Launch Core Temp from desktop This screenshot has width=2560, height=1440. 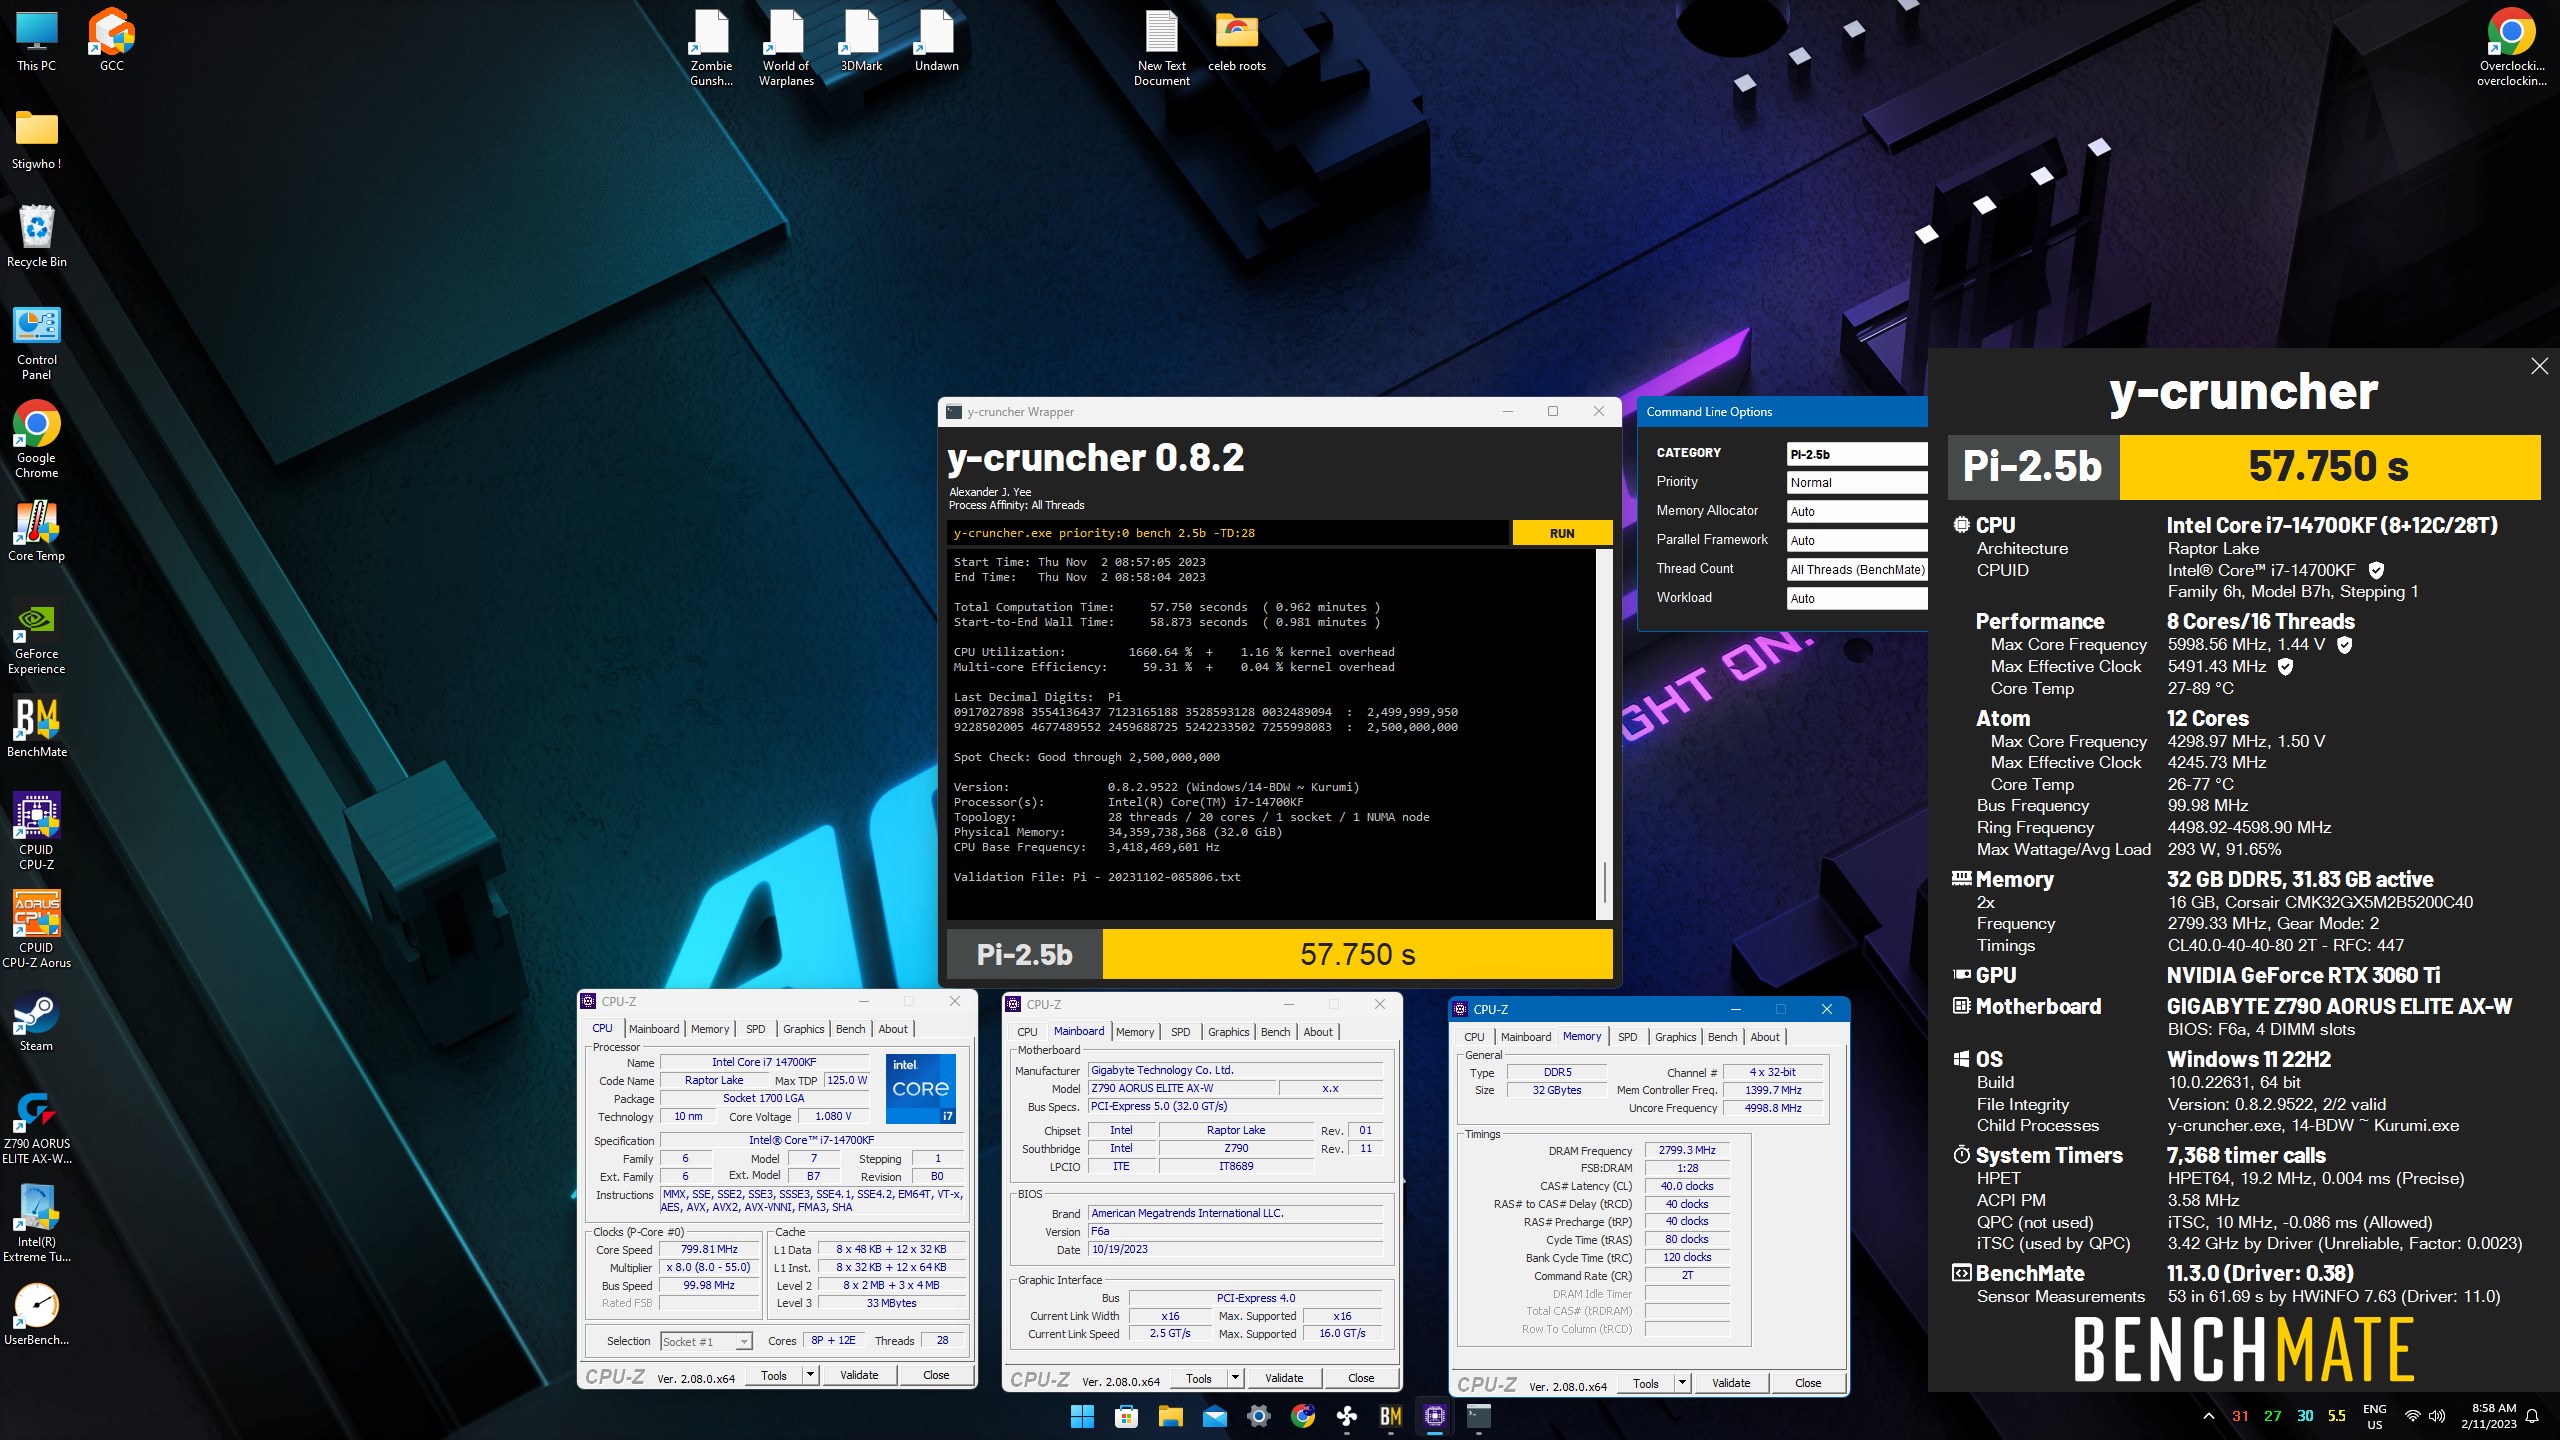tap(36, 531)
